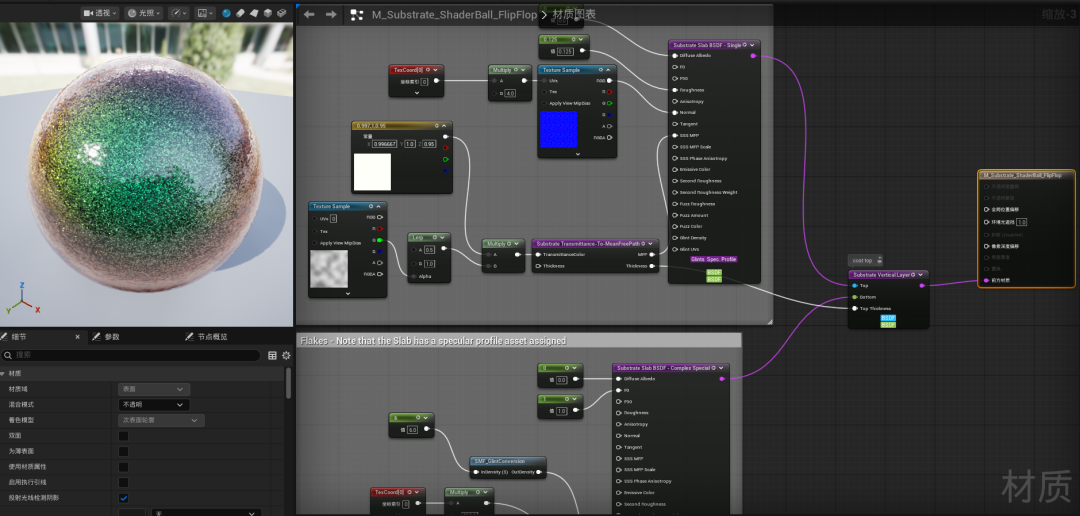Select the custom mesh preview icon
This screenshot has width=1080, height=516.
tap(282, 13)
